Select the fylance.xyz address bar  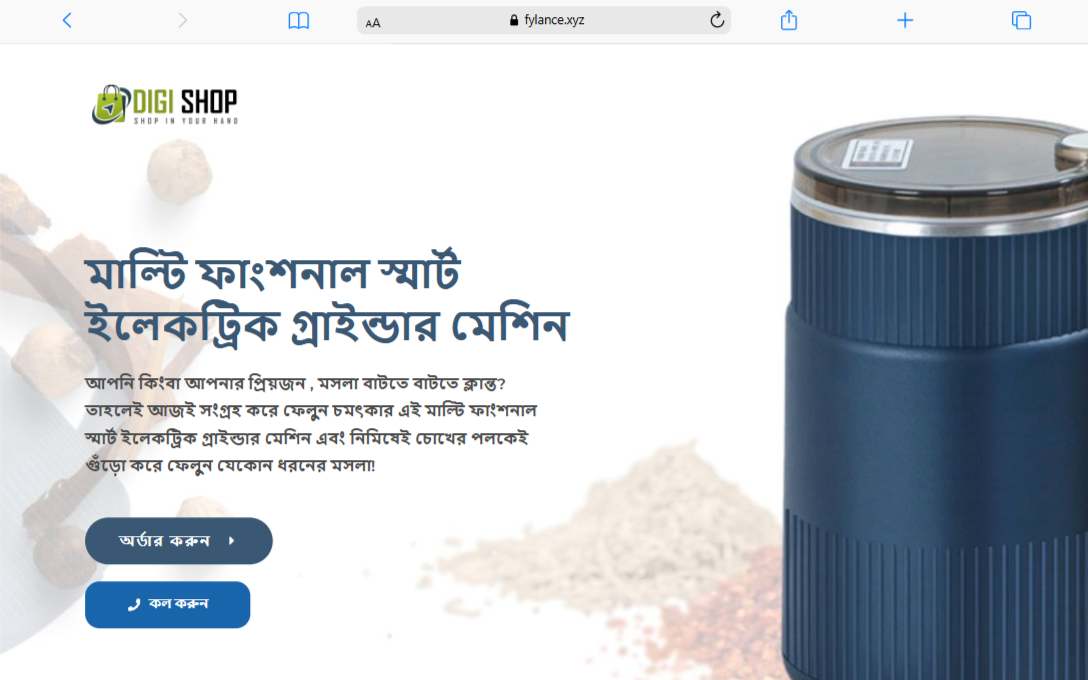544,20
